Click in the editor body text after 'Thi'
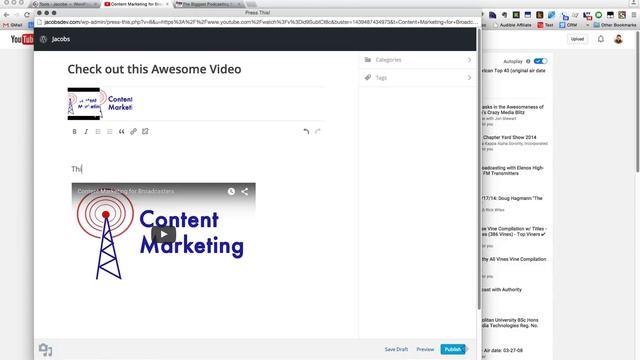 82,169
